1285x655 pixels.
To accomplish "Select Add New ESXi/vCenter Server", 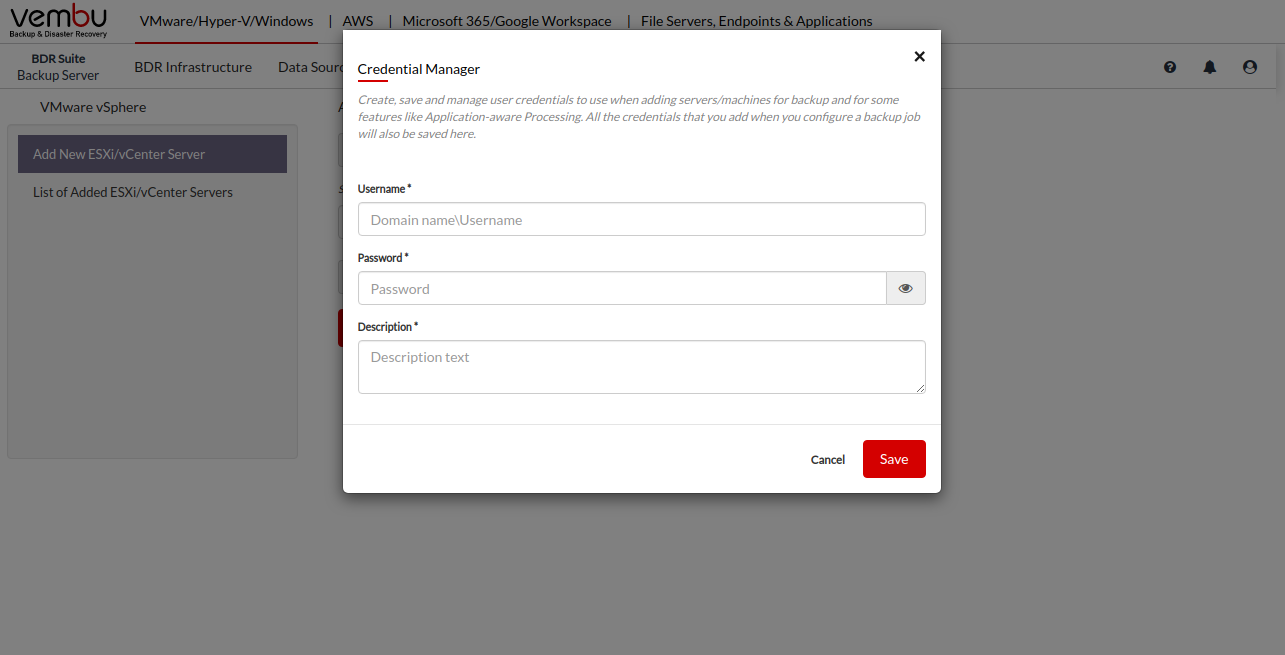I will [152, 154].
